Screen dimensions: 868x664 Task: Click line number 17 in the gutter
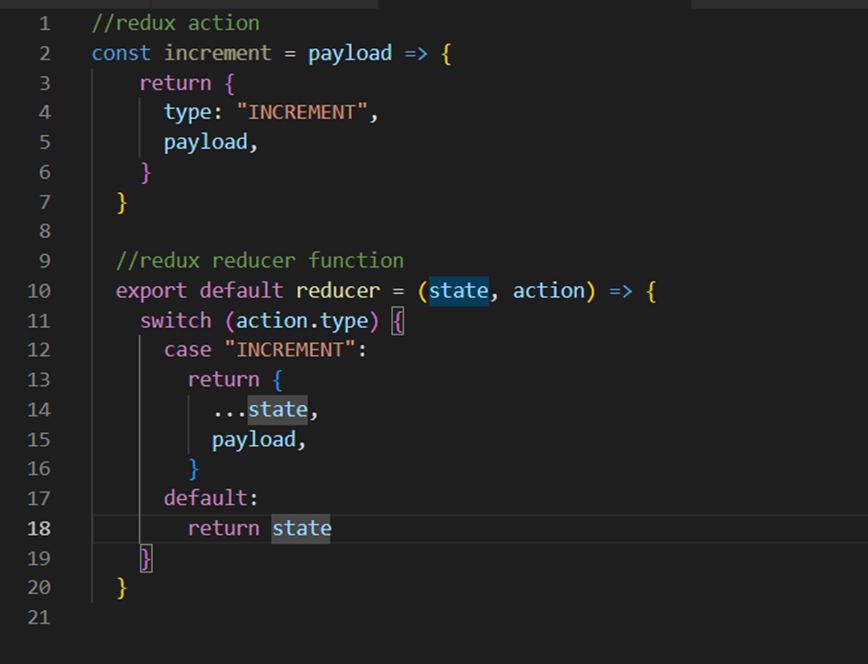(39, 499)
